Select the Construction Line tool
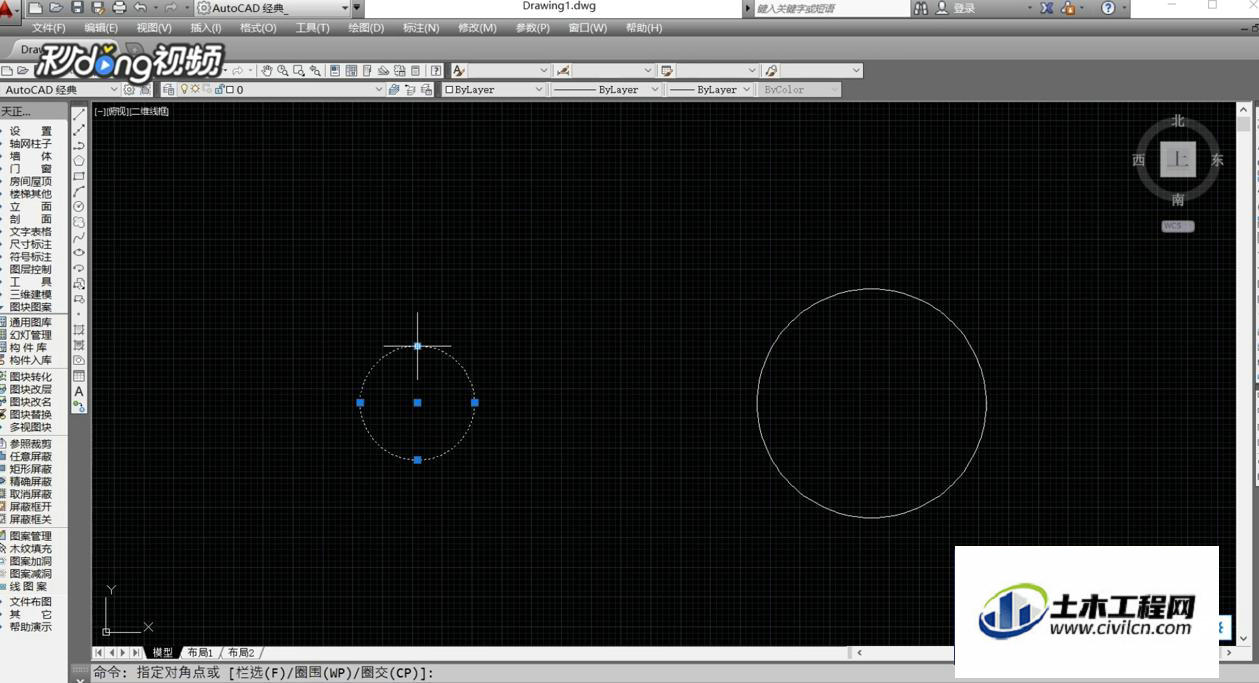The width and height of the screenshot is (1259, 683). (79, 130)
